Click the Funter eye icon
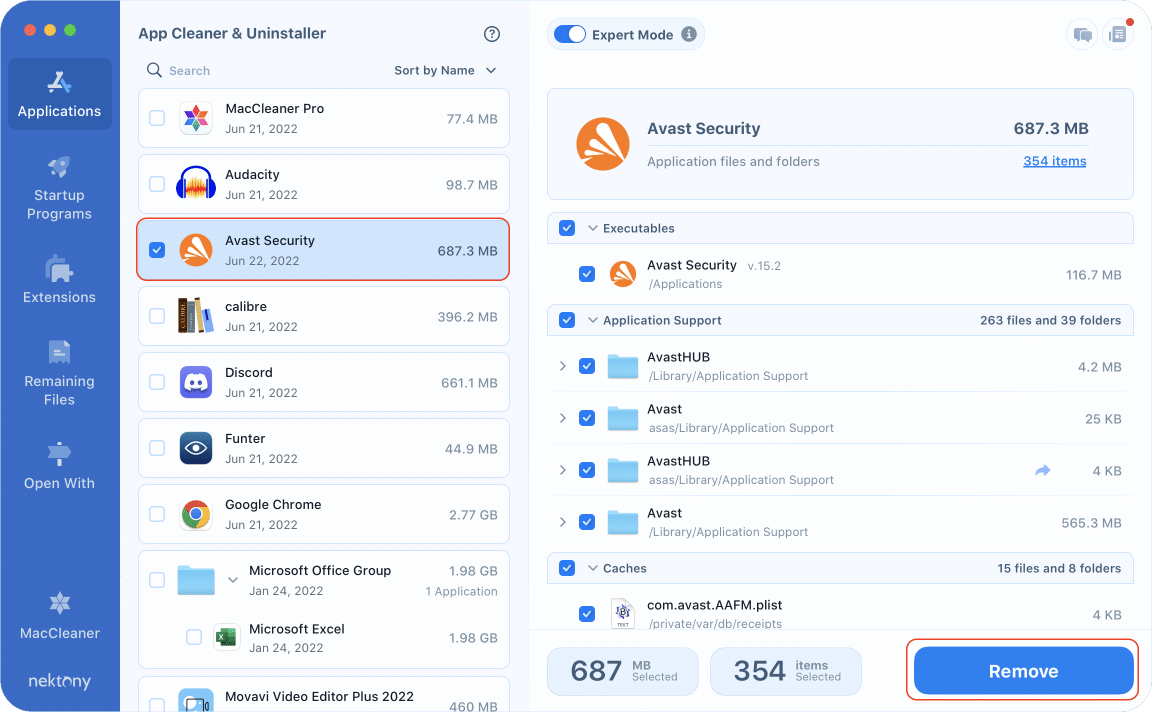 coord(196,448)
